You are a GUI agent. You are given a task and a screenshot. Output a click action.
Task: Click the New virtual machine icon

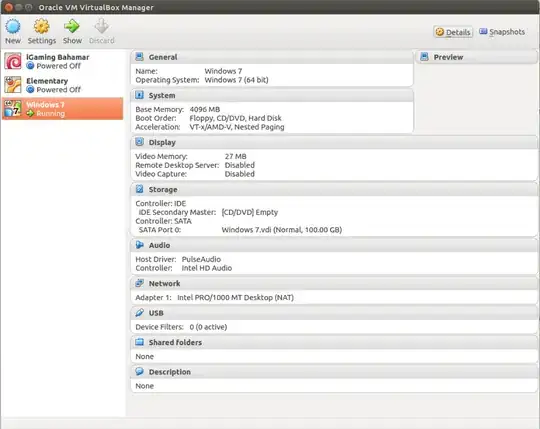(13, 26)
